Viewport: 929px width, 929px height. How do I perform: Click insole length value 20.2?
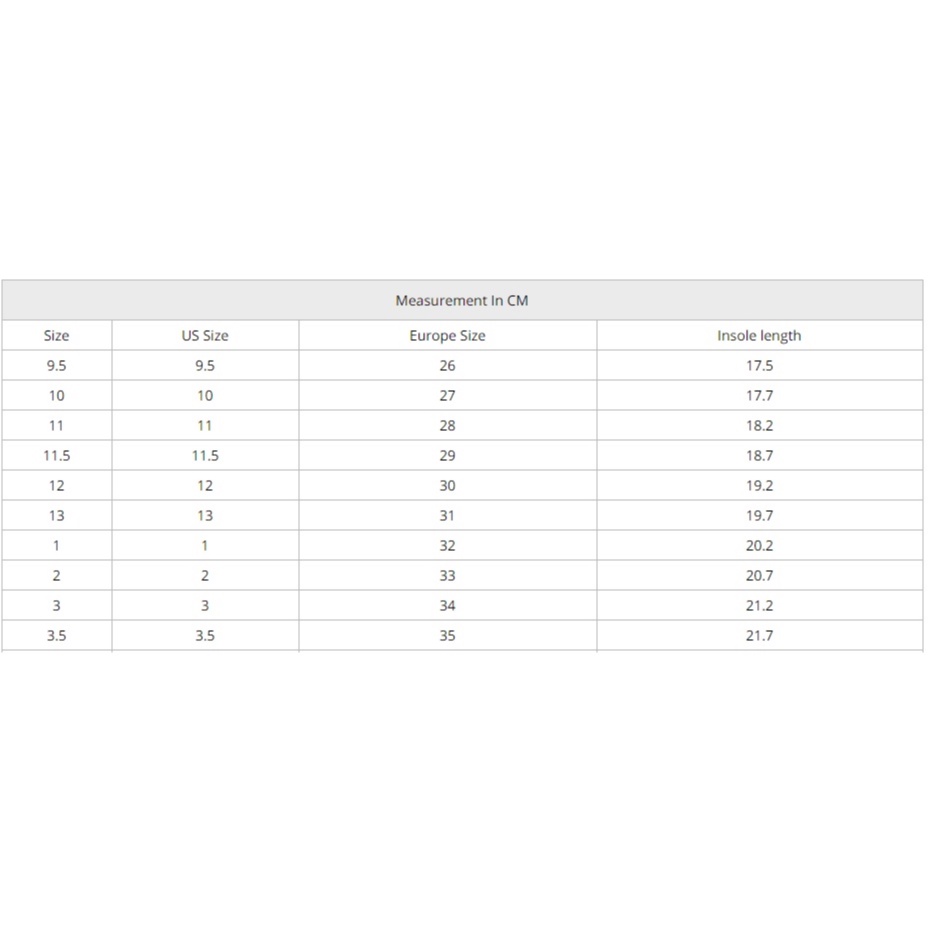(x=759, y=546)
